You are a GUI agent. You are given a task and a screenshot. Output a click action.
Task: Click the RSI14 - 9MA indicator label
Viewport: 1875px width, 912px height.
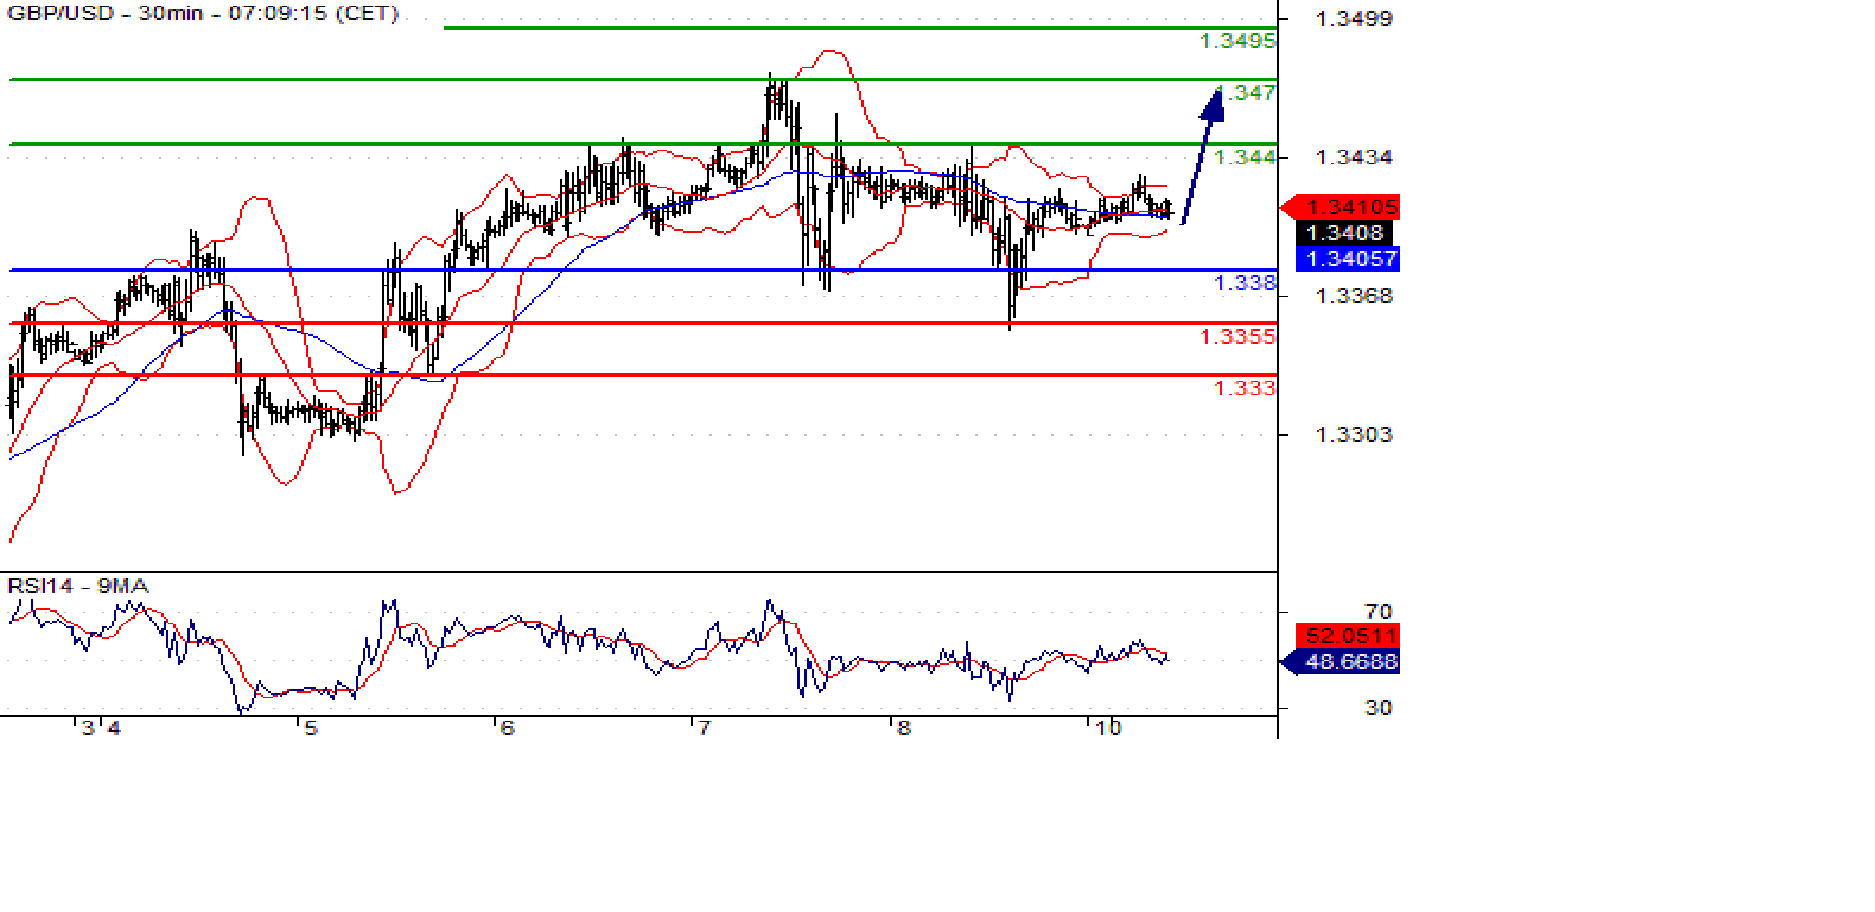78,585
